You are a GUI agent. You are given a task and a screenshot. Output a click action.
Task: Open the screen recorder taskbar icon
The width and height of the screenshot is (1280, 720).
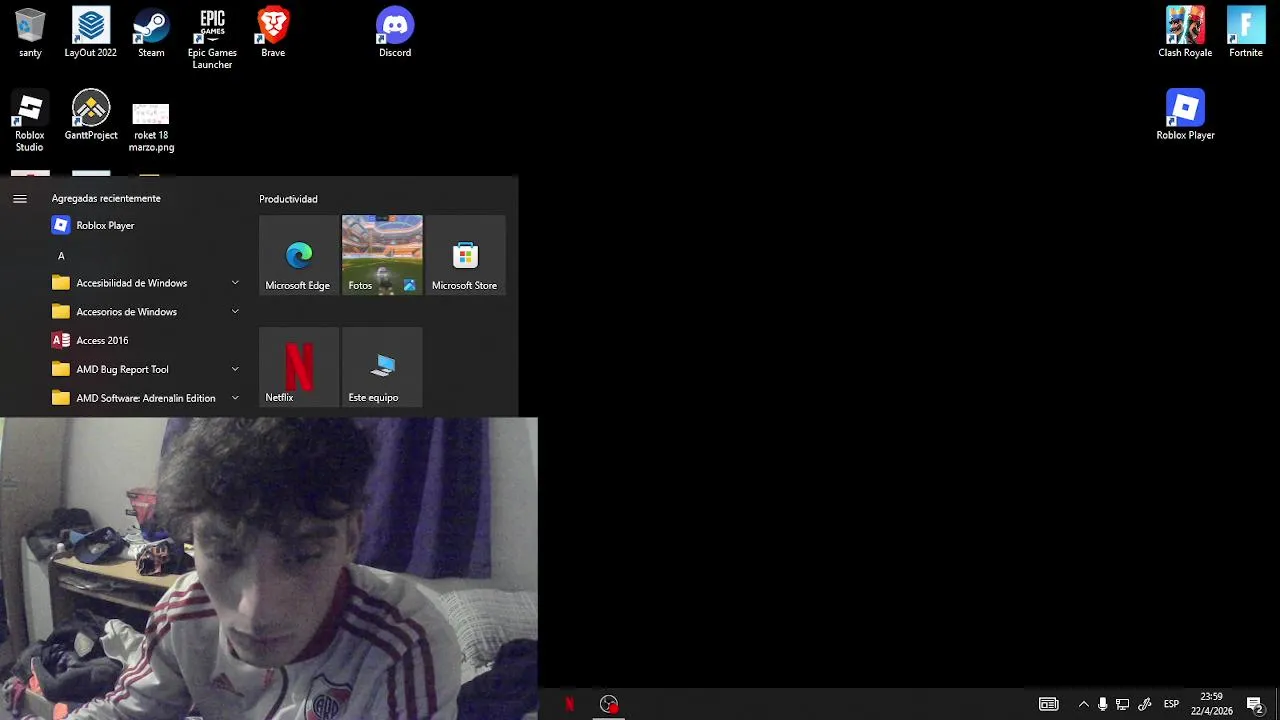click(x=609, y=704)
